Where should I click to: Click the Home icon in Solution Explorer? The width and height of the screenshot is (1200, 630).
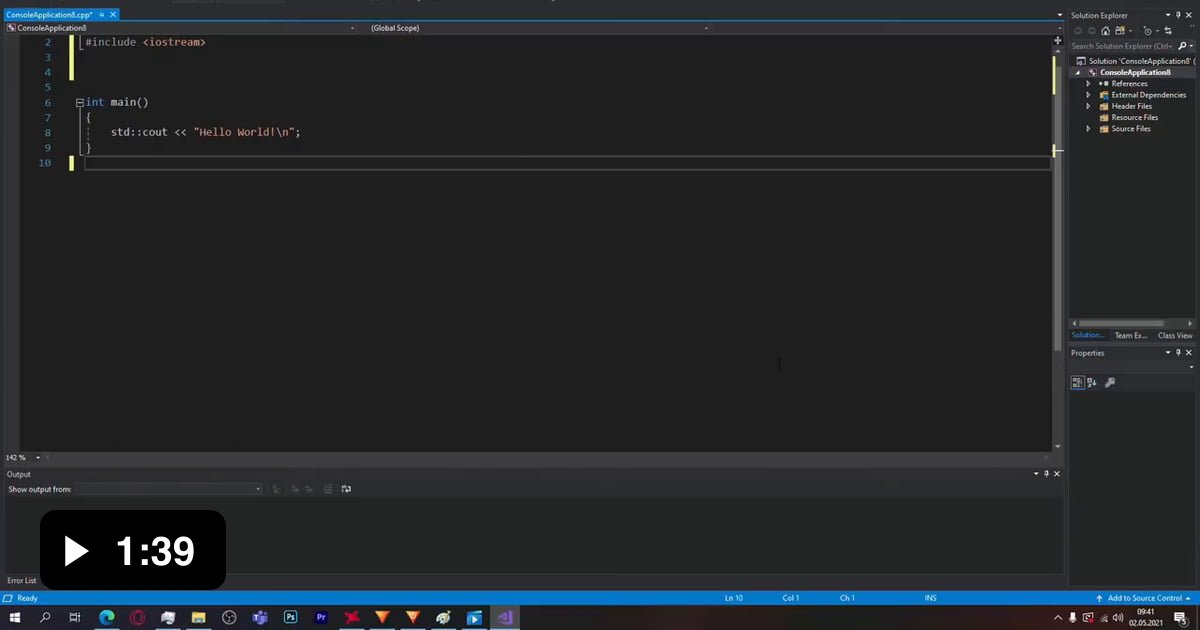(1104, 31)
